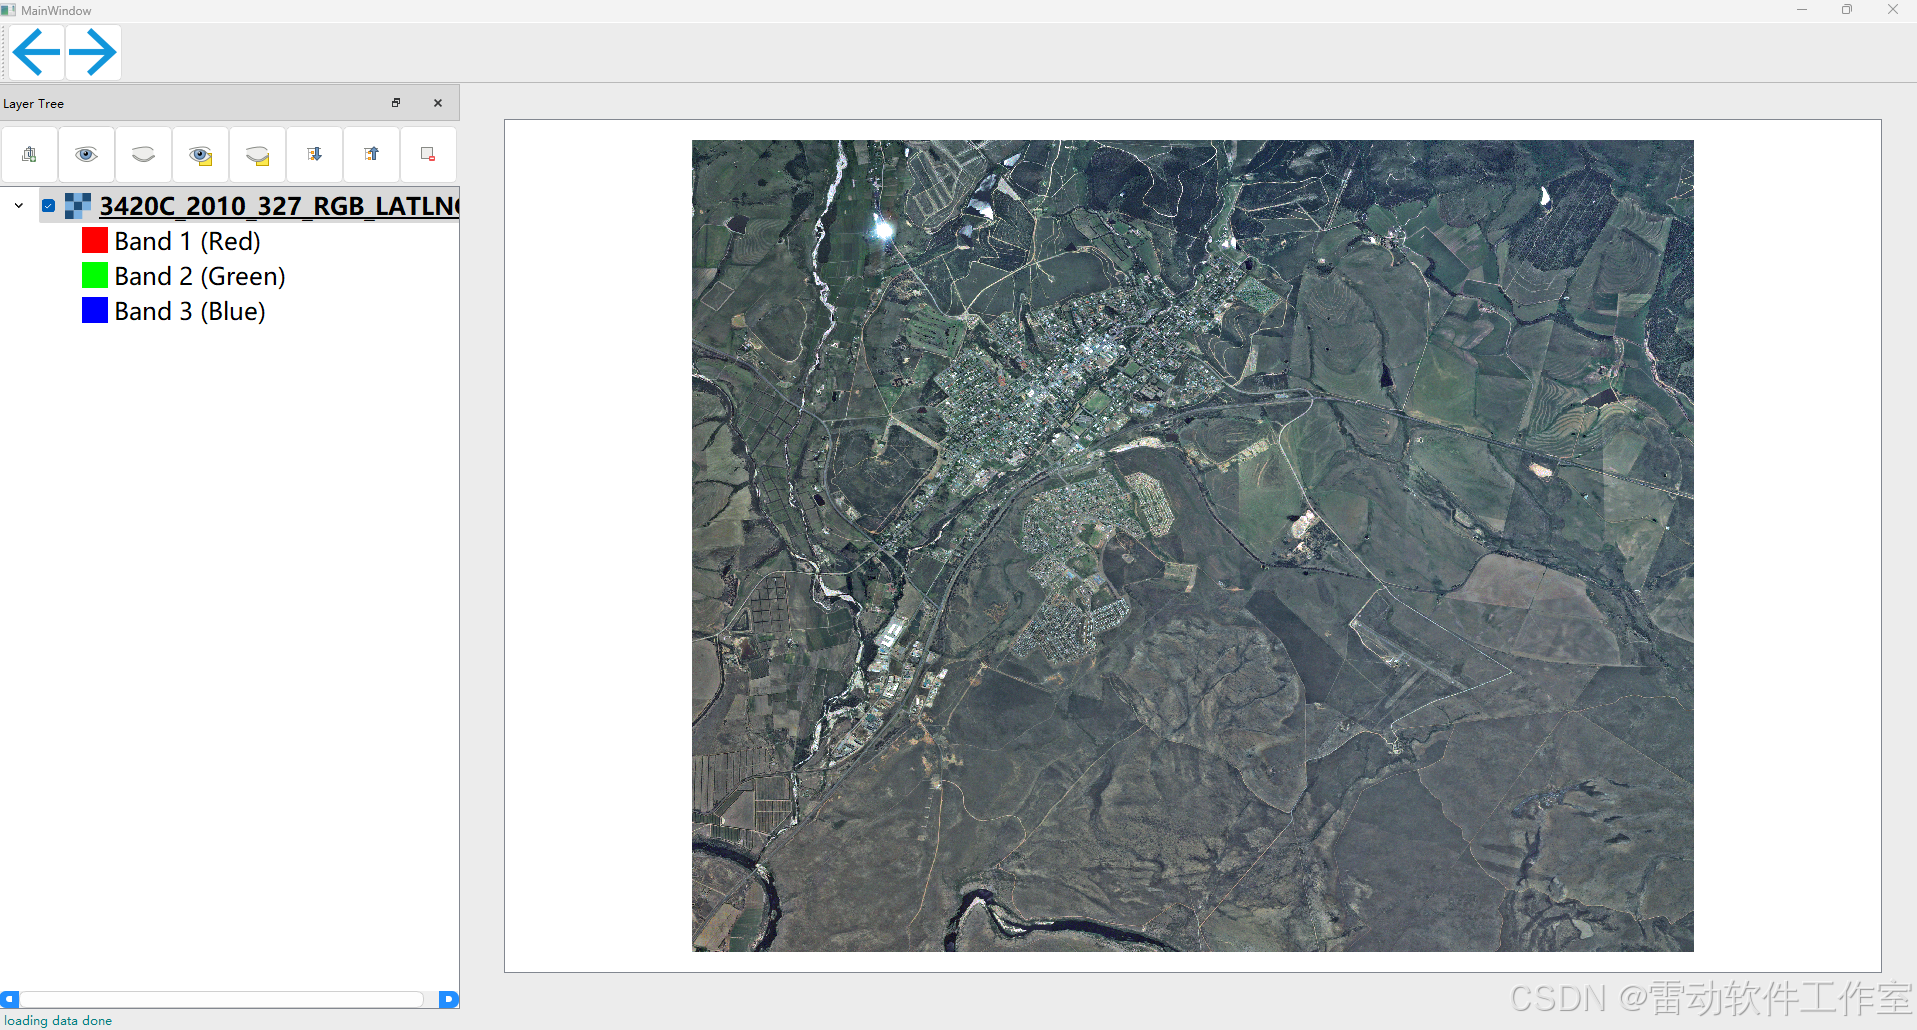Click the MainWindow title text
Screen dimensions: 1917x1030
(56, 11)
